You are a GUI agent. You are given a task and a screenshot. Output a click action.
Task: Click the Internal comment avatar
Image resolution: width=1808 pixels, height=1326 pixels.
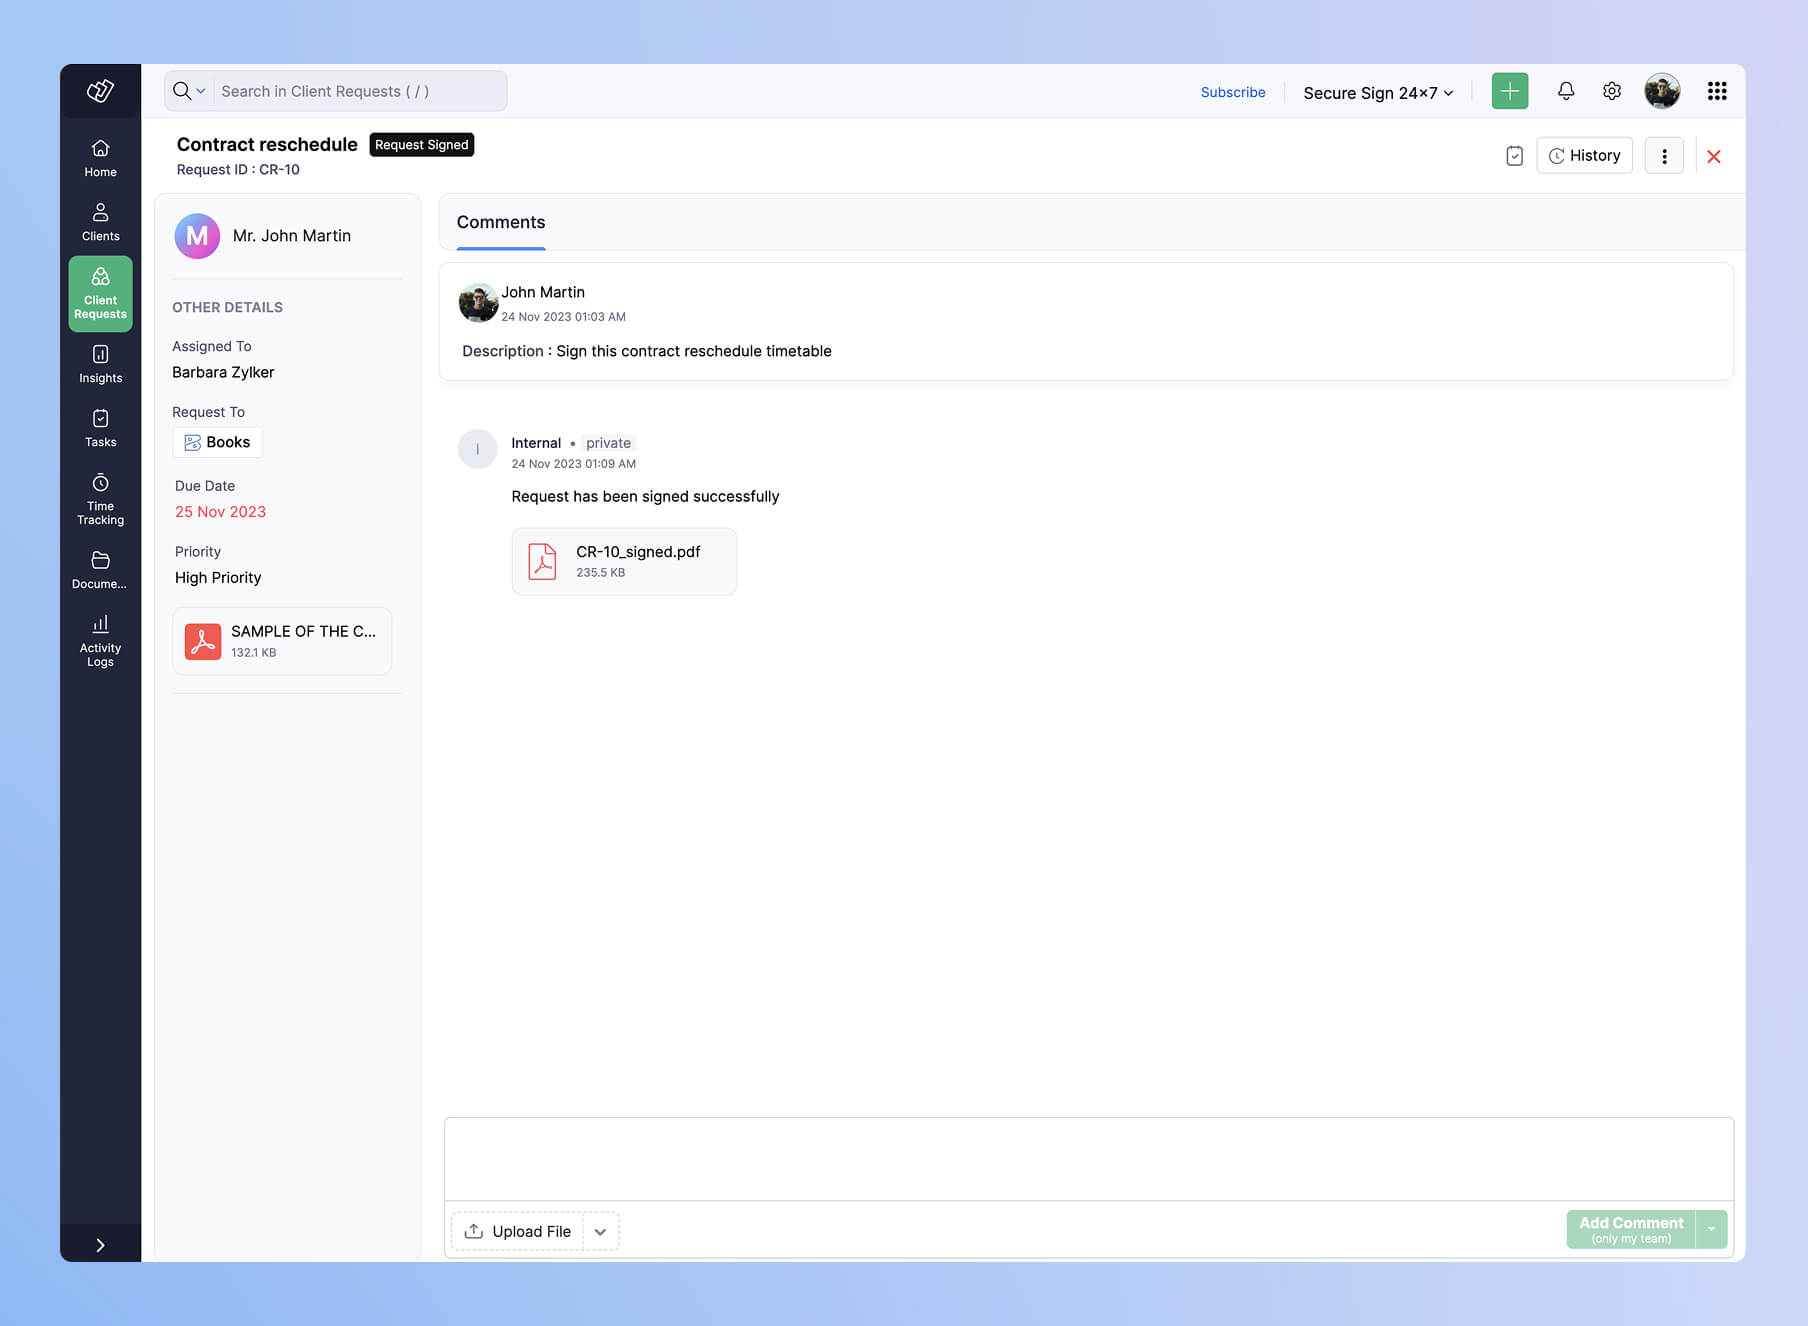click(477, 449)
